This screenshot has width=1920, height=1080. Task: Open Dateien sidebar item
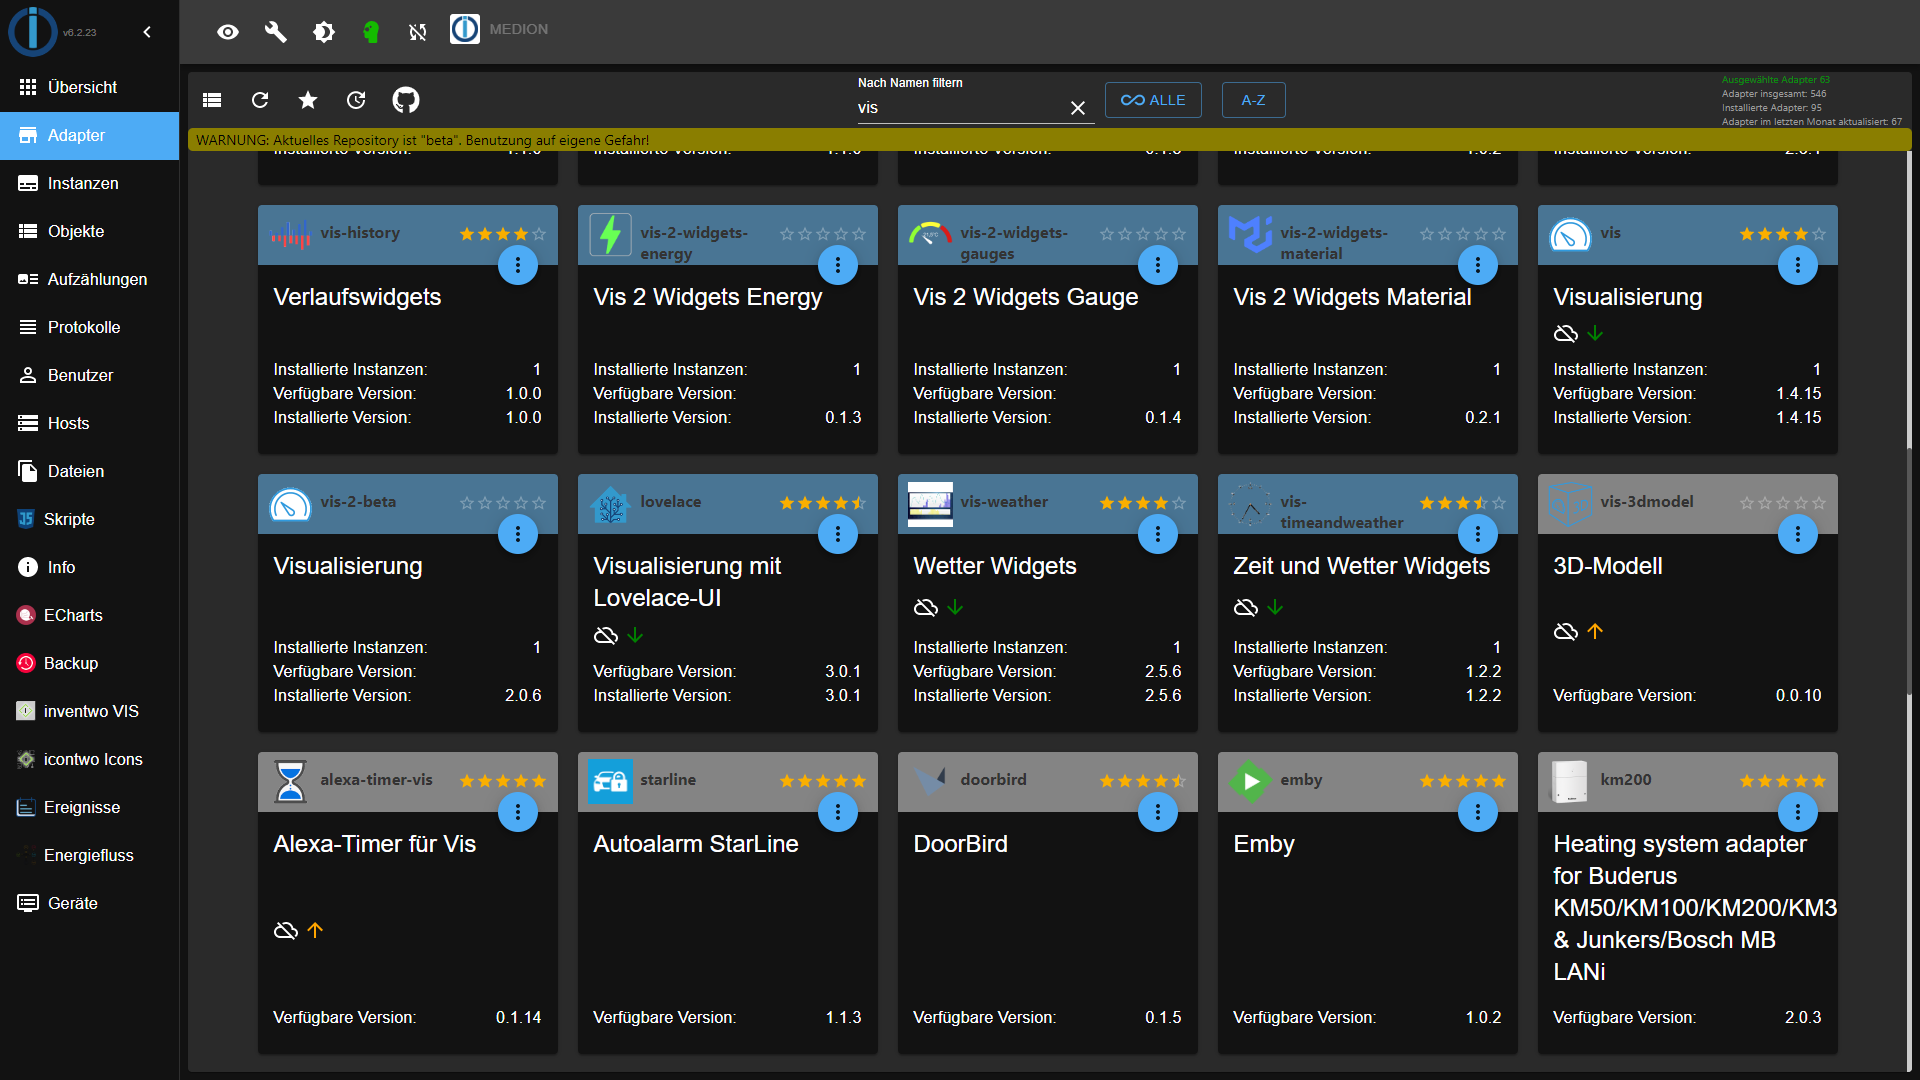[x=90, y=471]
